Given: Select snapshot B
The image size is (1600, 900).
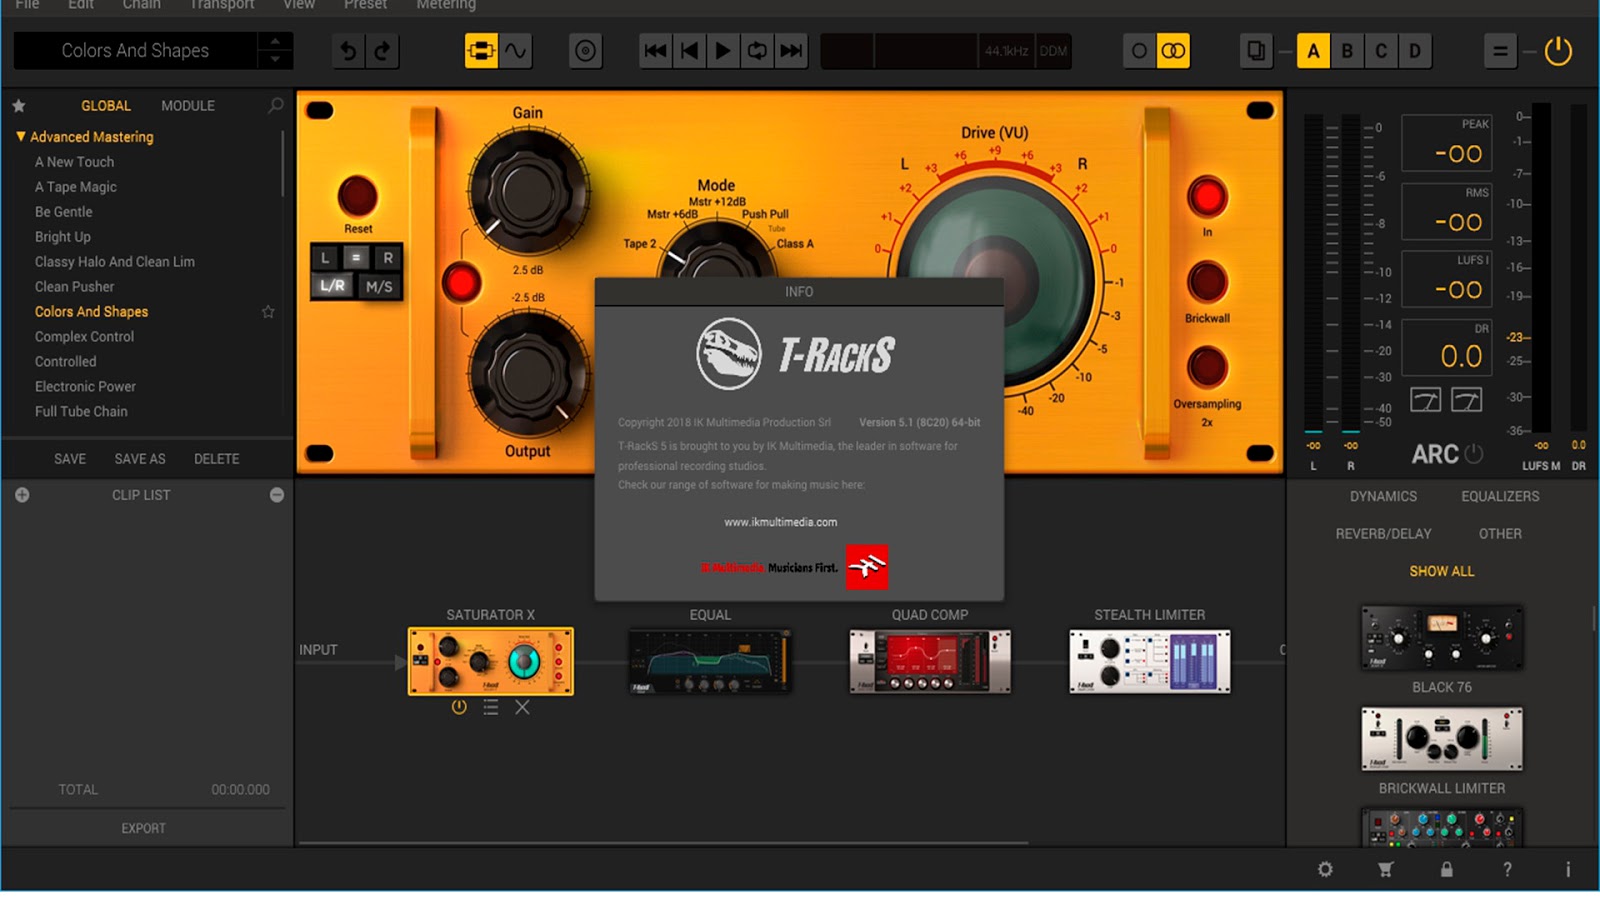Looking at the screenshot, I should (1347, 51).
